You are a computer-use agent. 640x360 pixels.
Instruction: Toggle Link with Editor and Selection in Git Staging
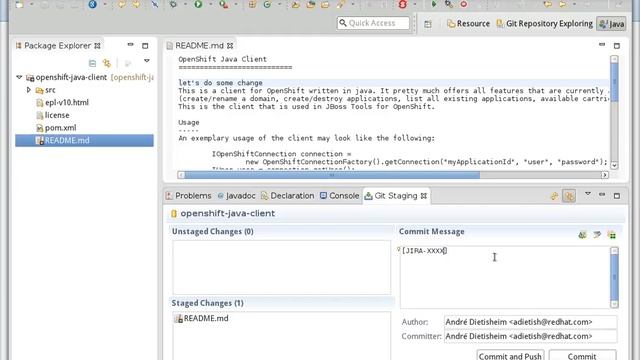pos(569,196)
